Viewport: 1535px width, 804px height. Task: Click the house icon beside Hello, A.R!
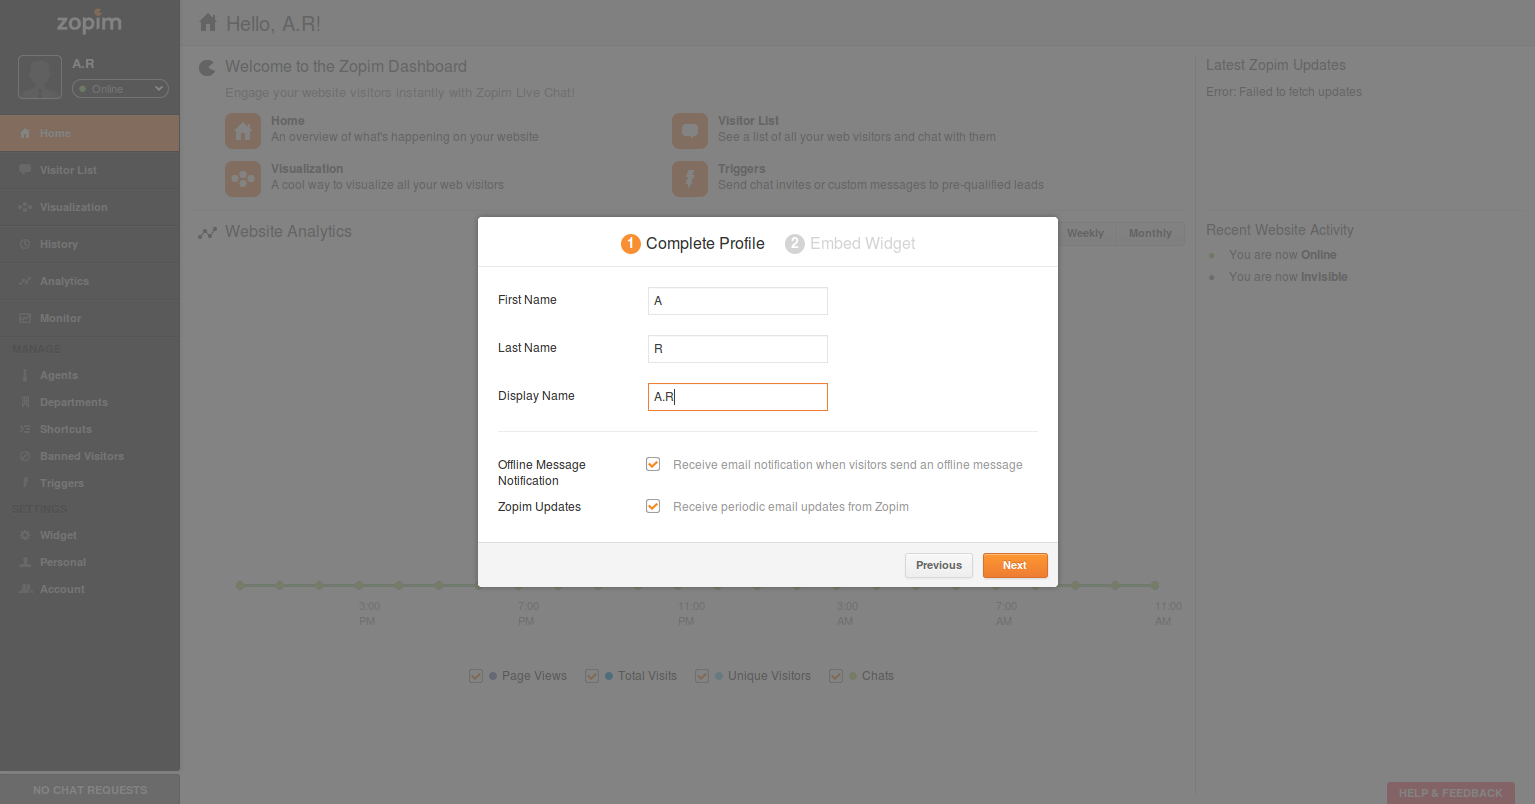(208, 22)
